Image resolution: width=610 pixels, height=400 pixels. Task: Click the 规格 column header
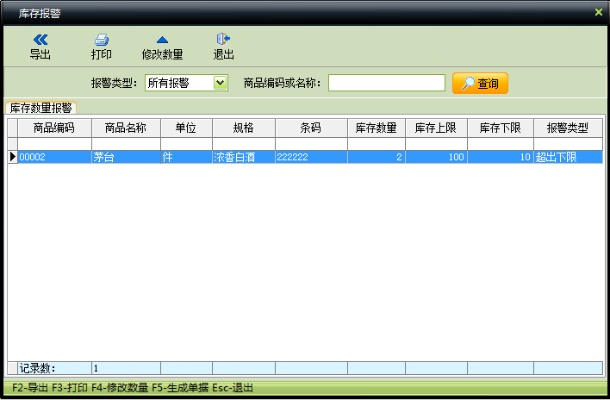point(243,128)
